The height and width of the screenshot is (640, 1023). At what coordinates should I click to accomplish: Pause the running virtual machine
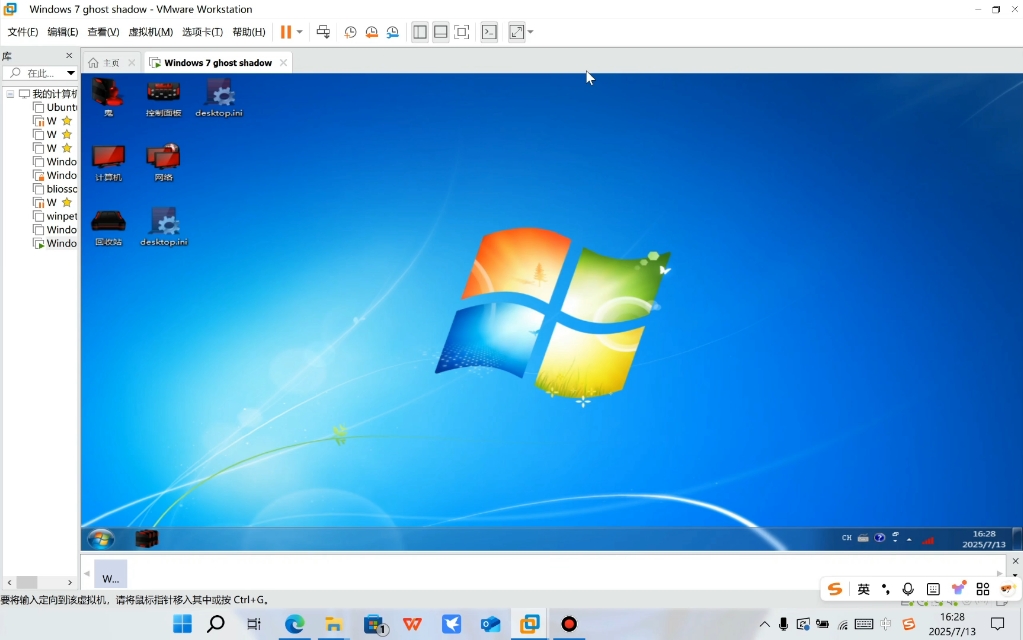[285, 32]
